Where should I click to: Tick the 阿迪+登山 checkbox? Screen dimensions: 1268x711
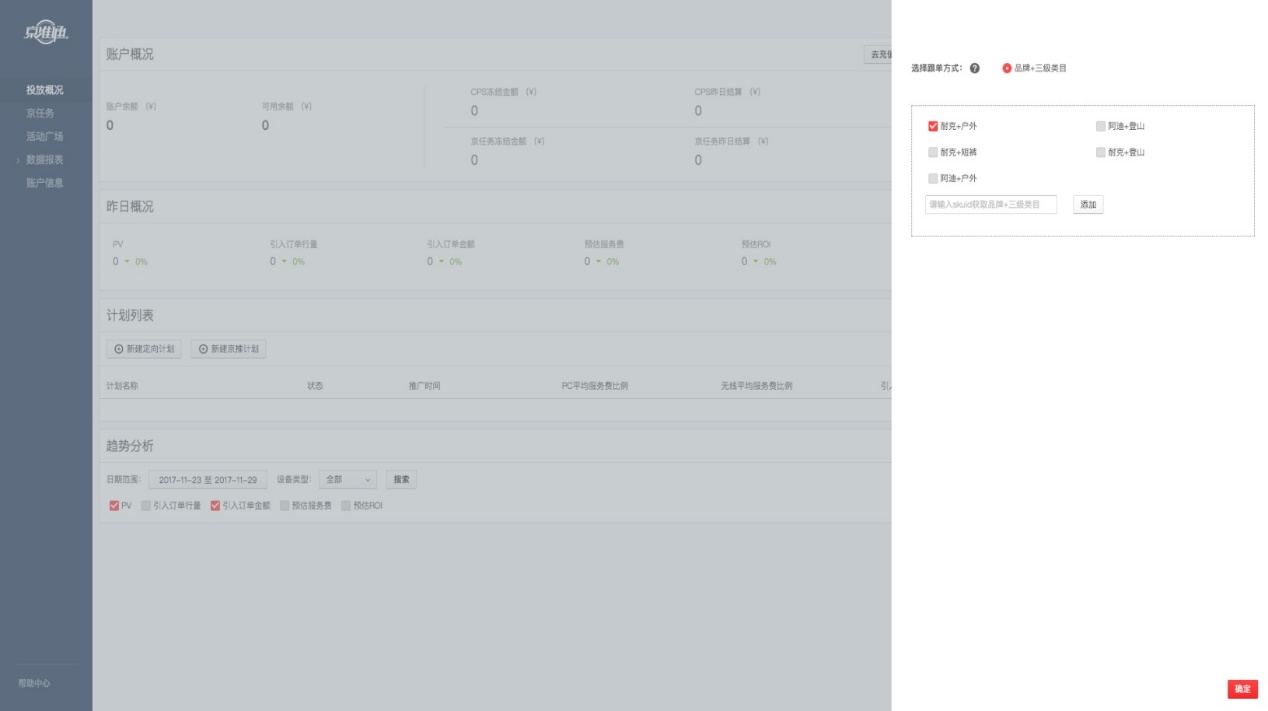pyautogui.click(x=1101, y=126)
